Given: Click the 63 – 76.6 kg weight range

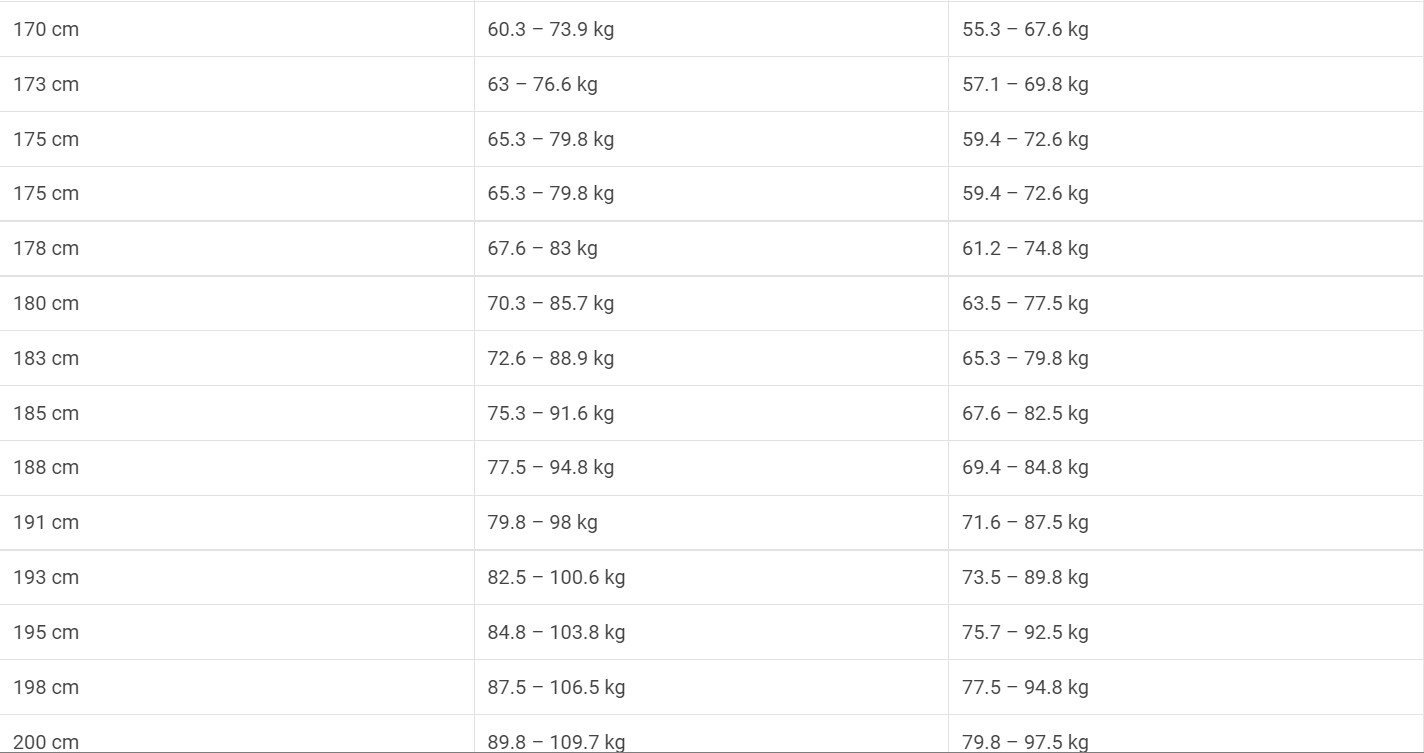Looking at the screenshot, I should (542, 84).
